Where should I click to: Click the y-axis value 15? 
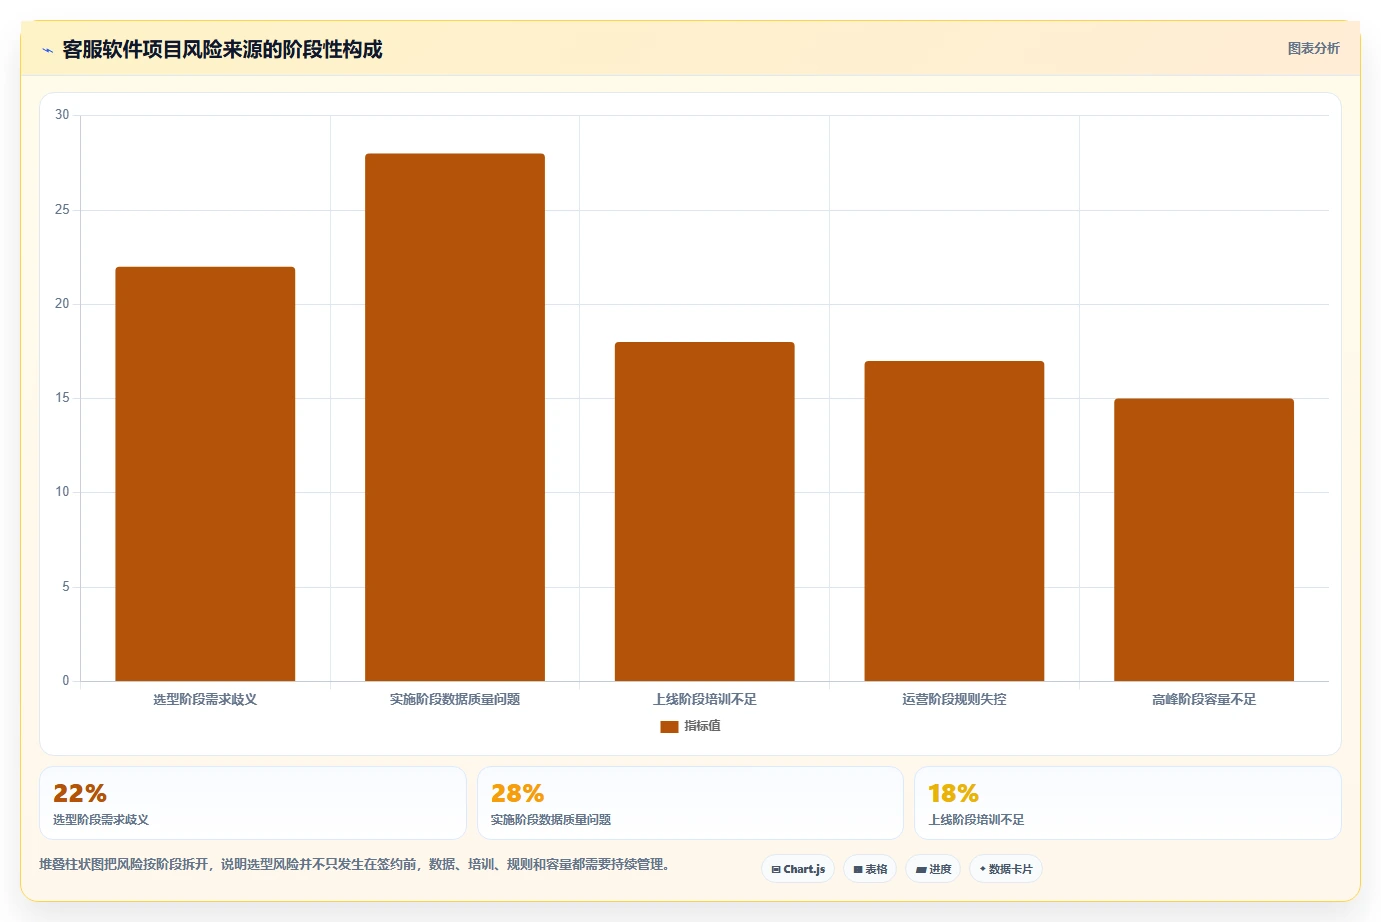(62, 398)
